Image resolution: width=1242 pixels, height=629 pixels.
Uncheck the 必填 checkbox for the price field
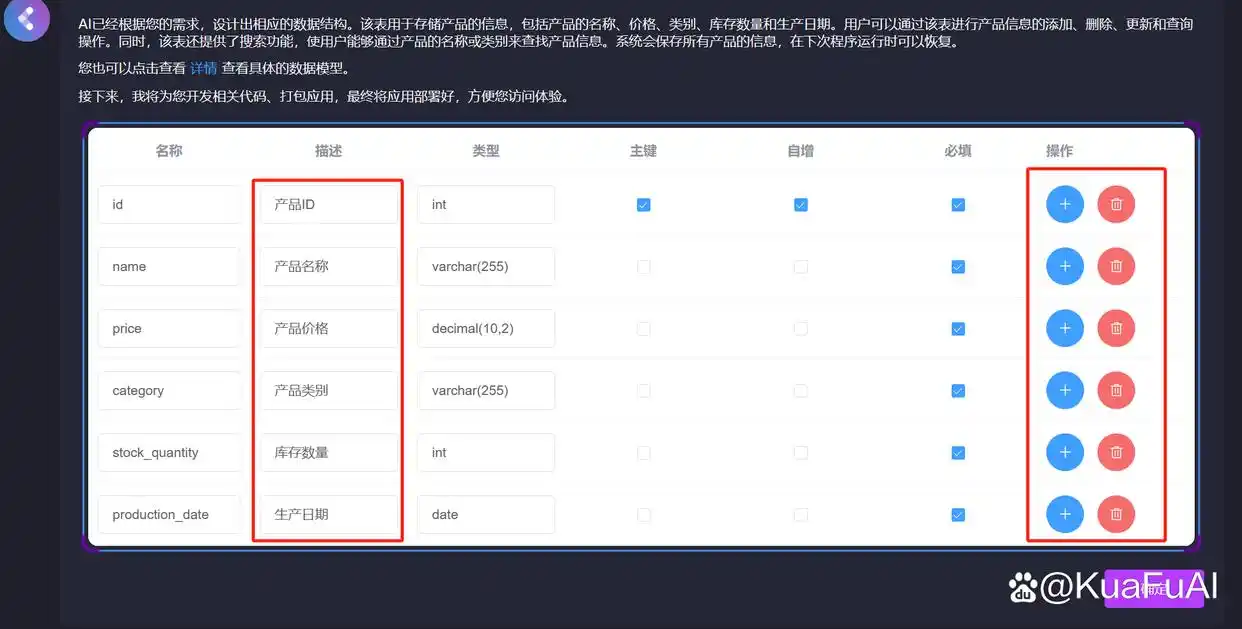pos(958,328)
